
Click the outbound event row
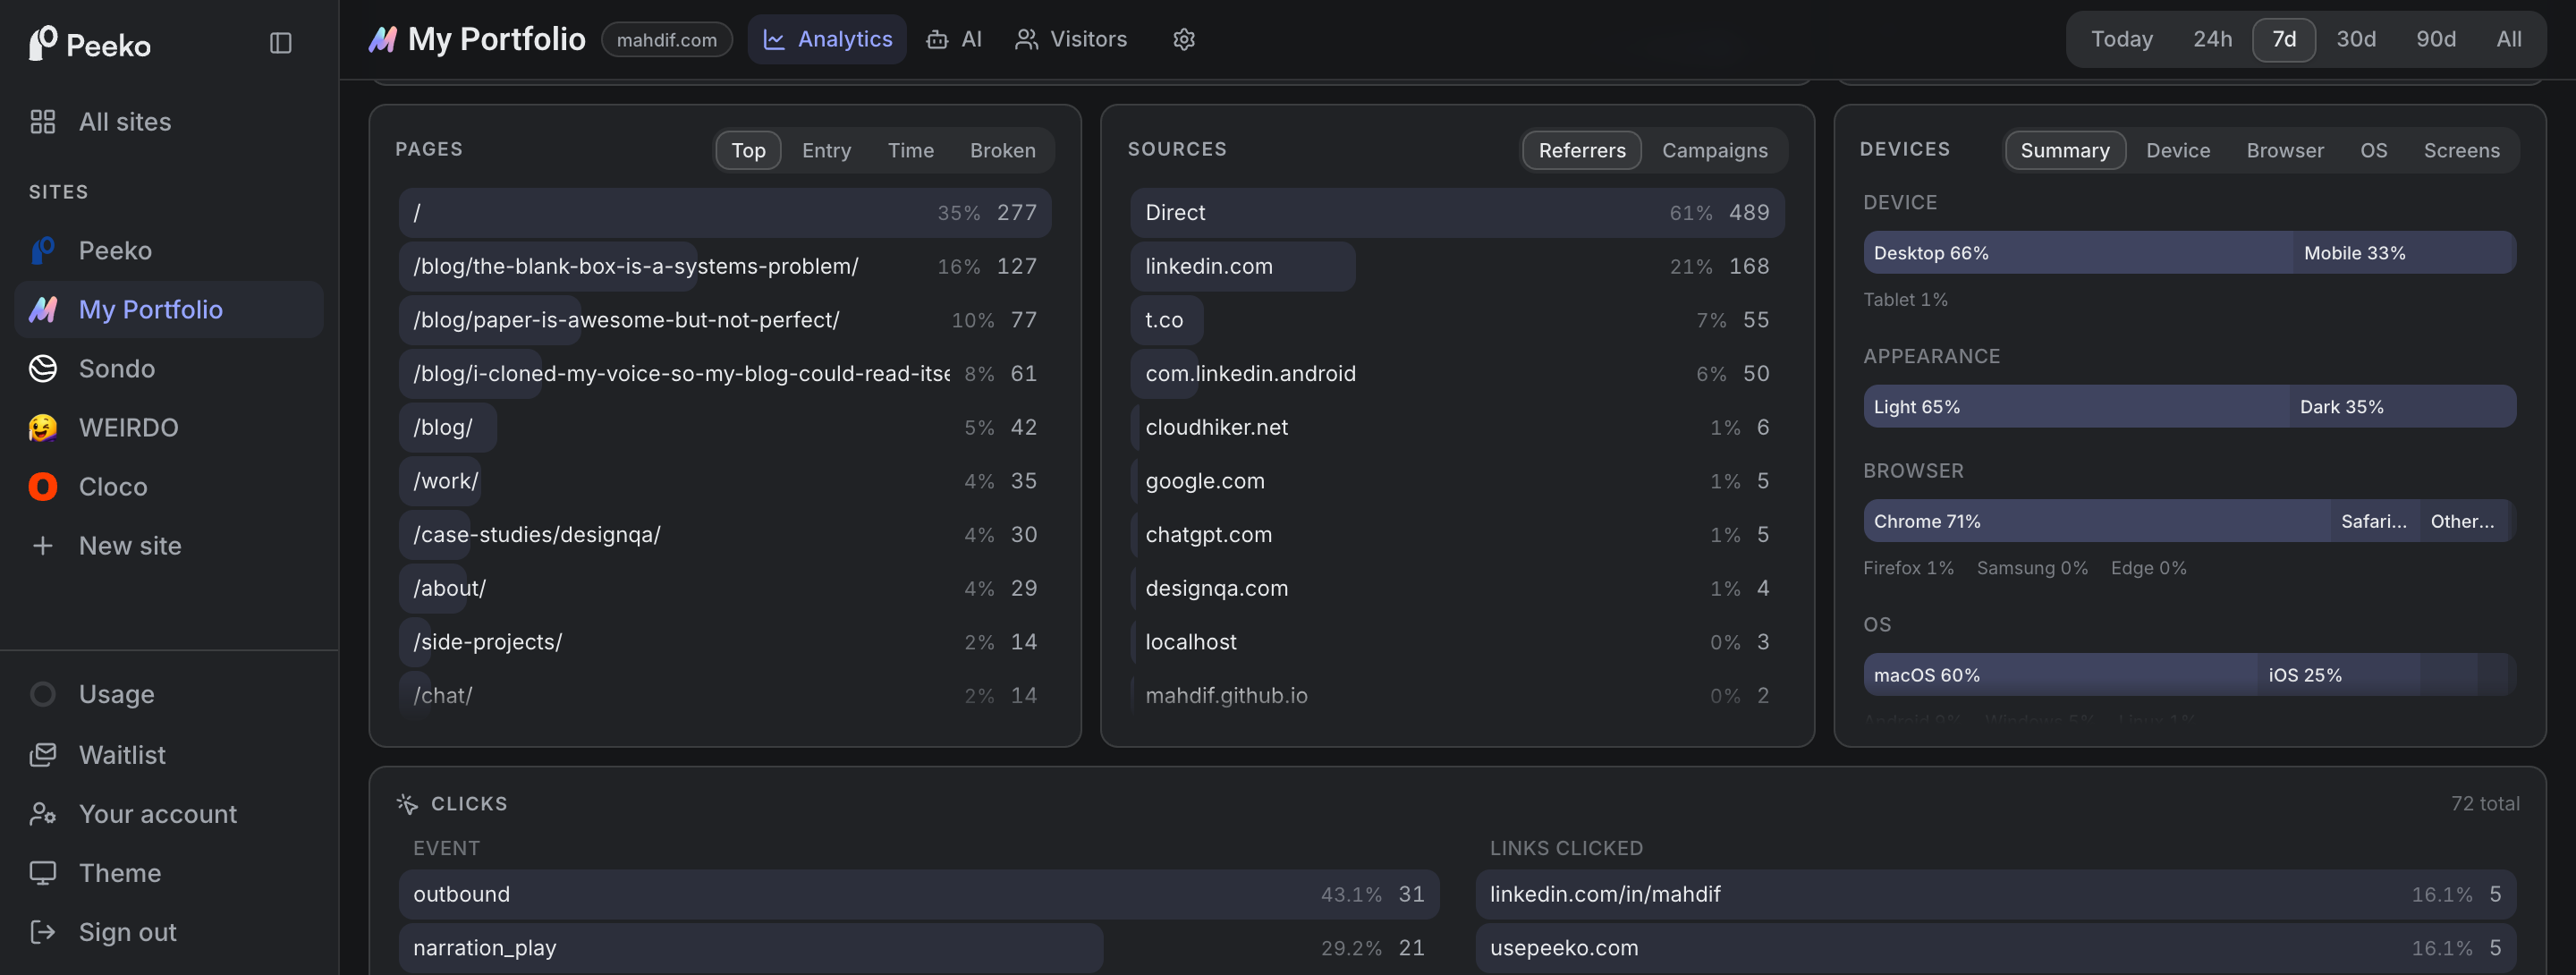point(919,894)
